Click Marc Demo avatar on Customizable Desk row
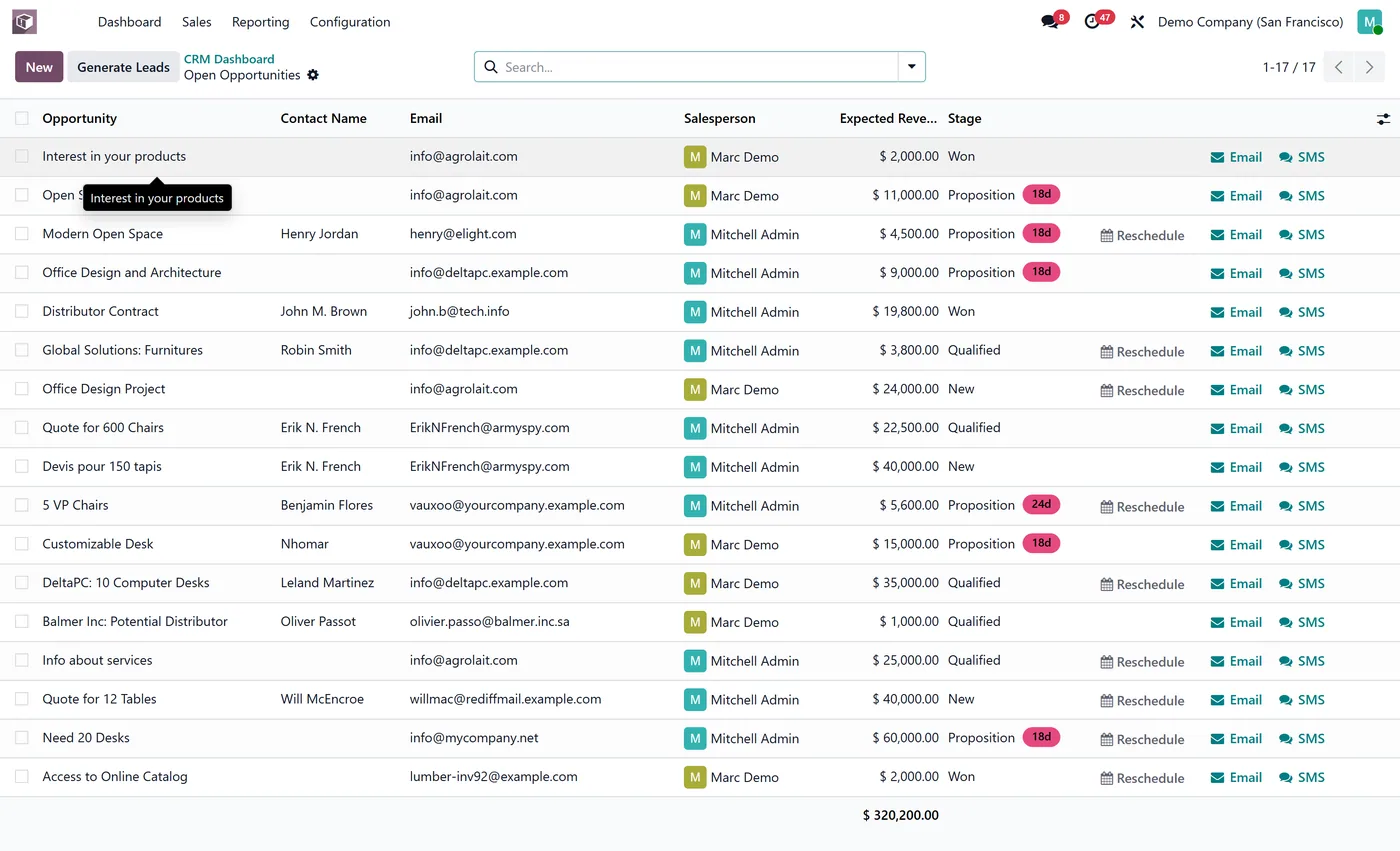 tap(695, 544)
